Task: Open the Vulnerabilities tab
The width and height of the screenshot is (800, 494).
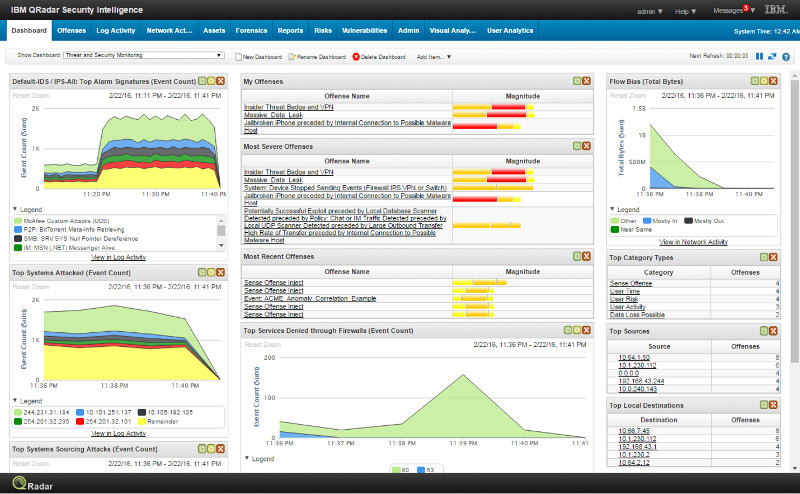Action: [x=364, y=31]
